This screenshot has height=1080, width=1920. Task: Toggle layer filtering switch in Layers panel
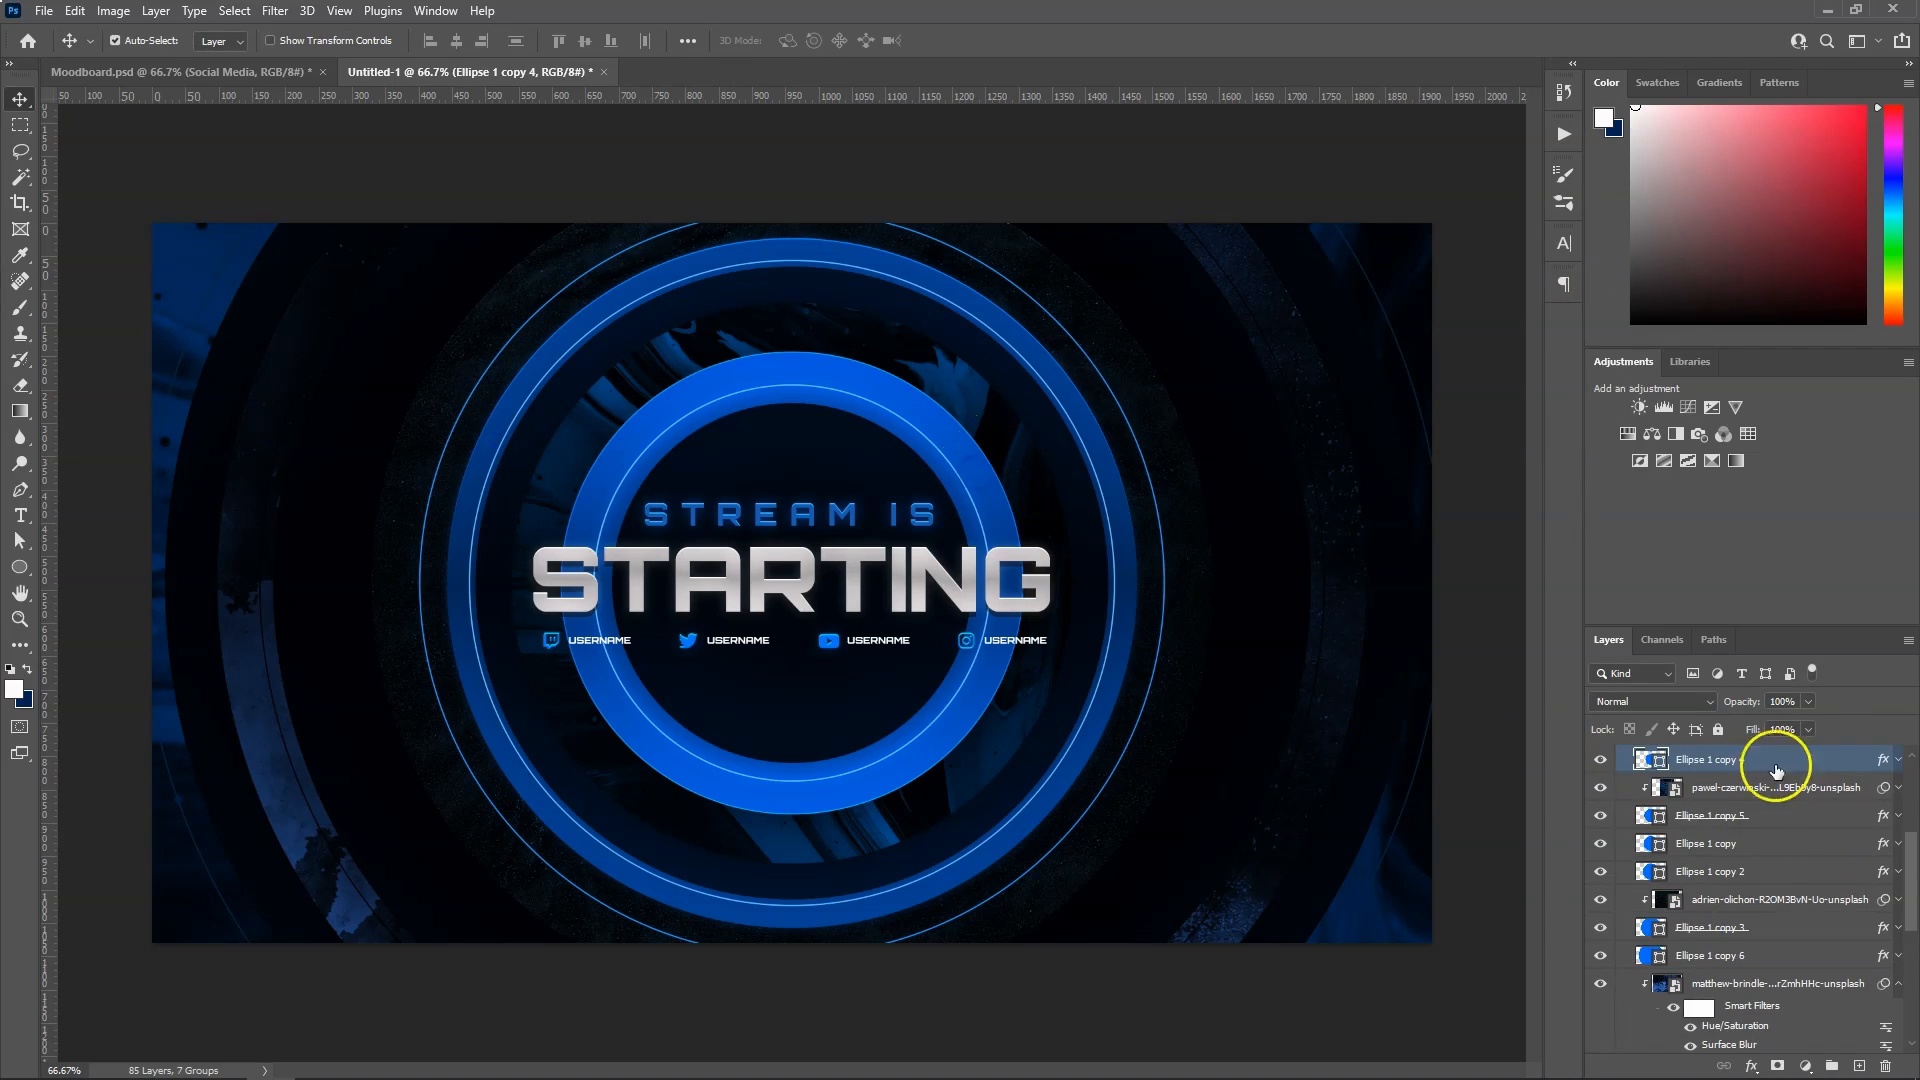(1812, 672)
